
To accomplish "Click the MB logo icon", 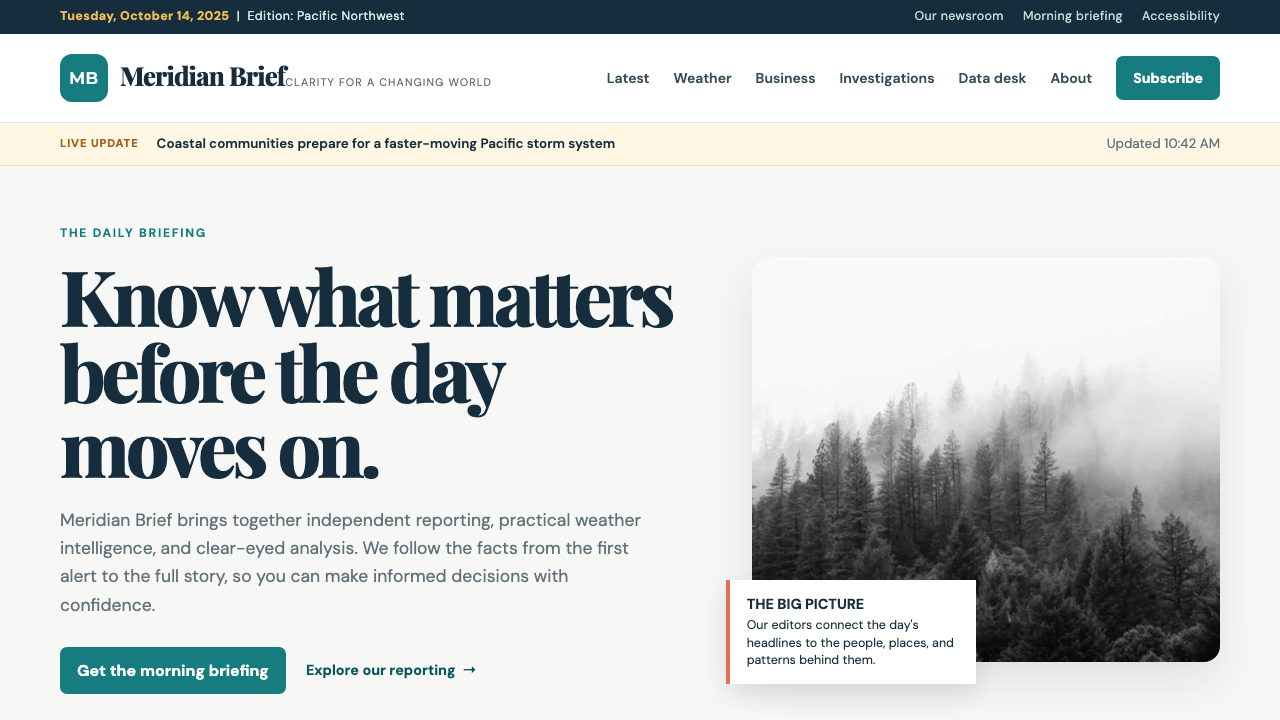I will (84, 78).
